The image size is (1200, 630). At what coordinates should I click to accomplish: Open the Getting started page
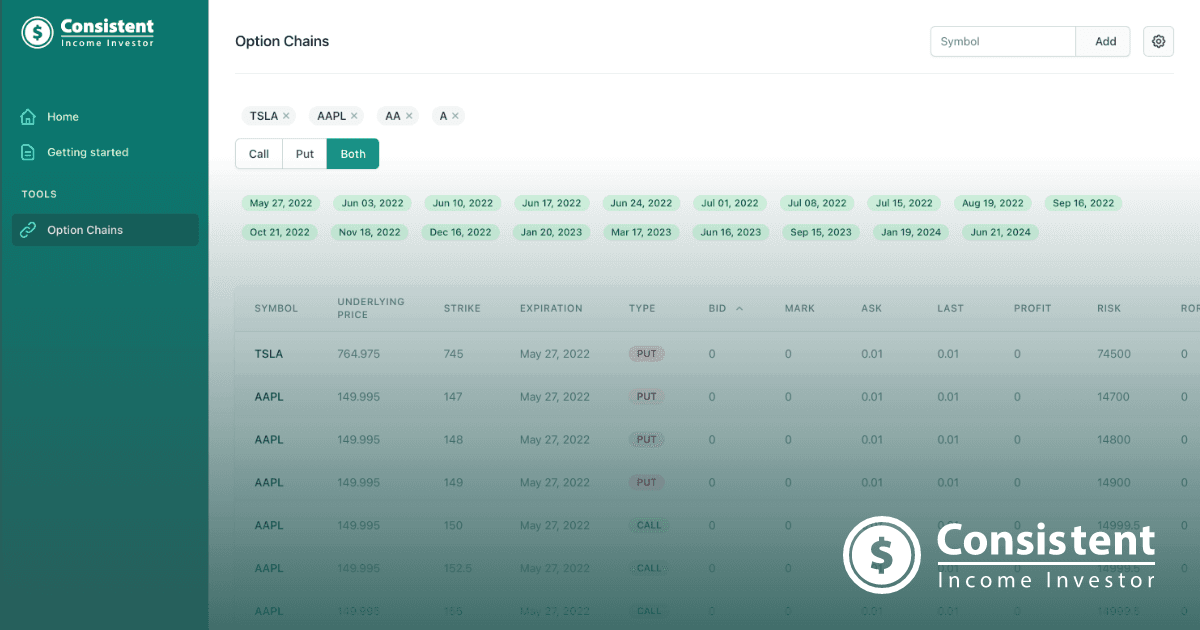[x=89, y=152]
